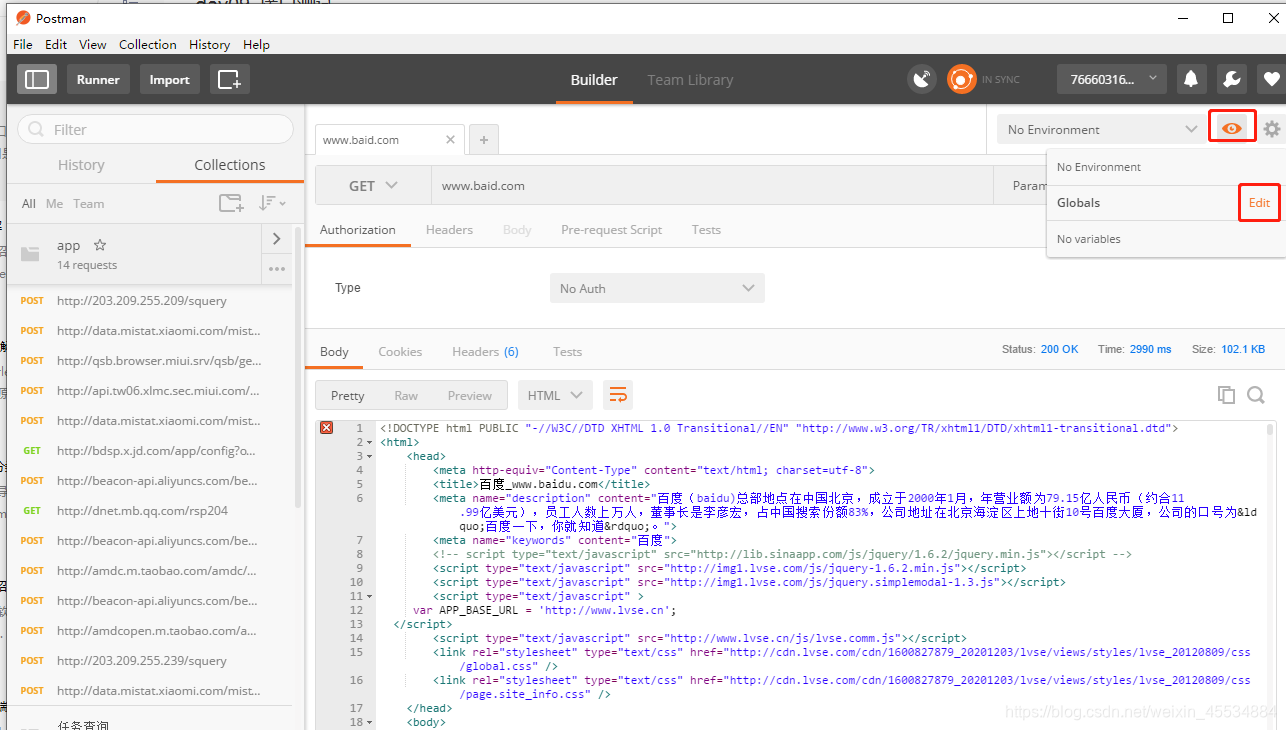Click Edit next to Globals

[1259, 202]
